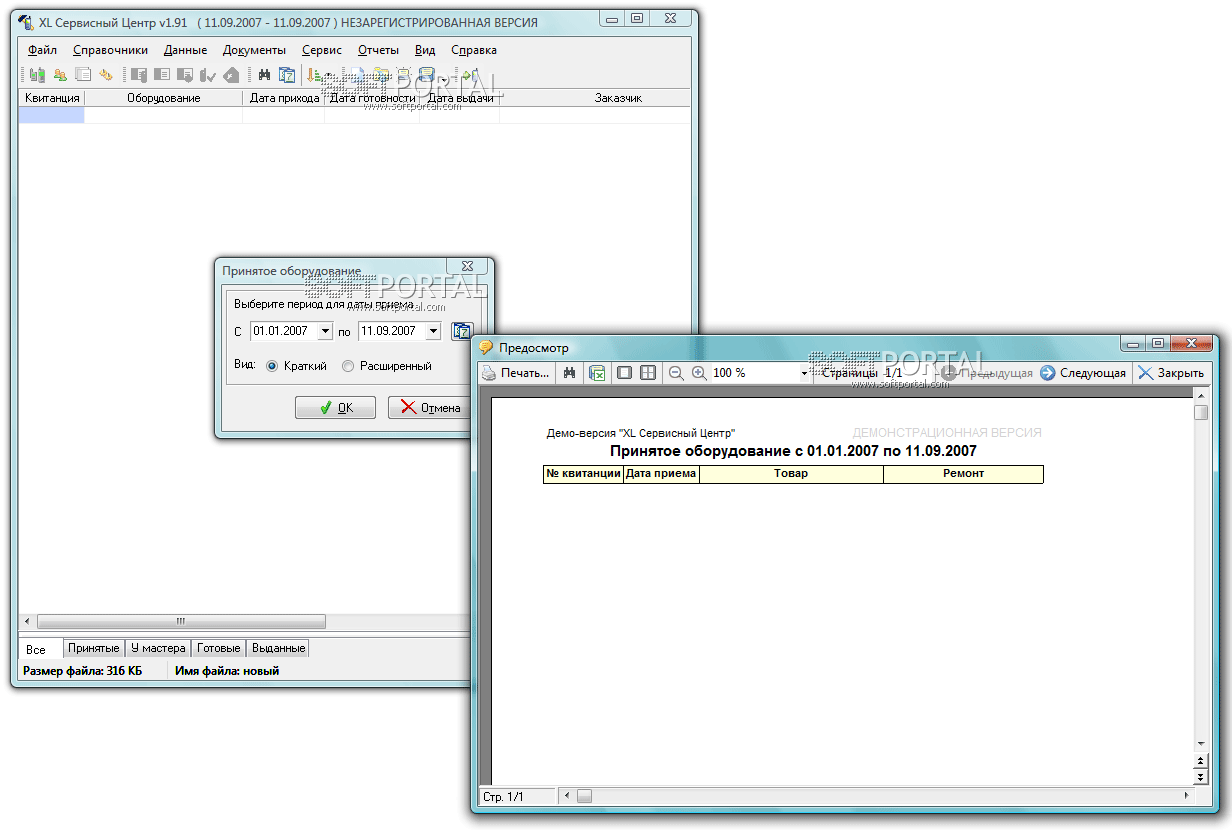Click the grayed phone-with-checkmark toolbar icon

point(208,74)
